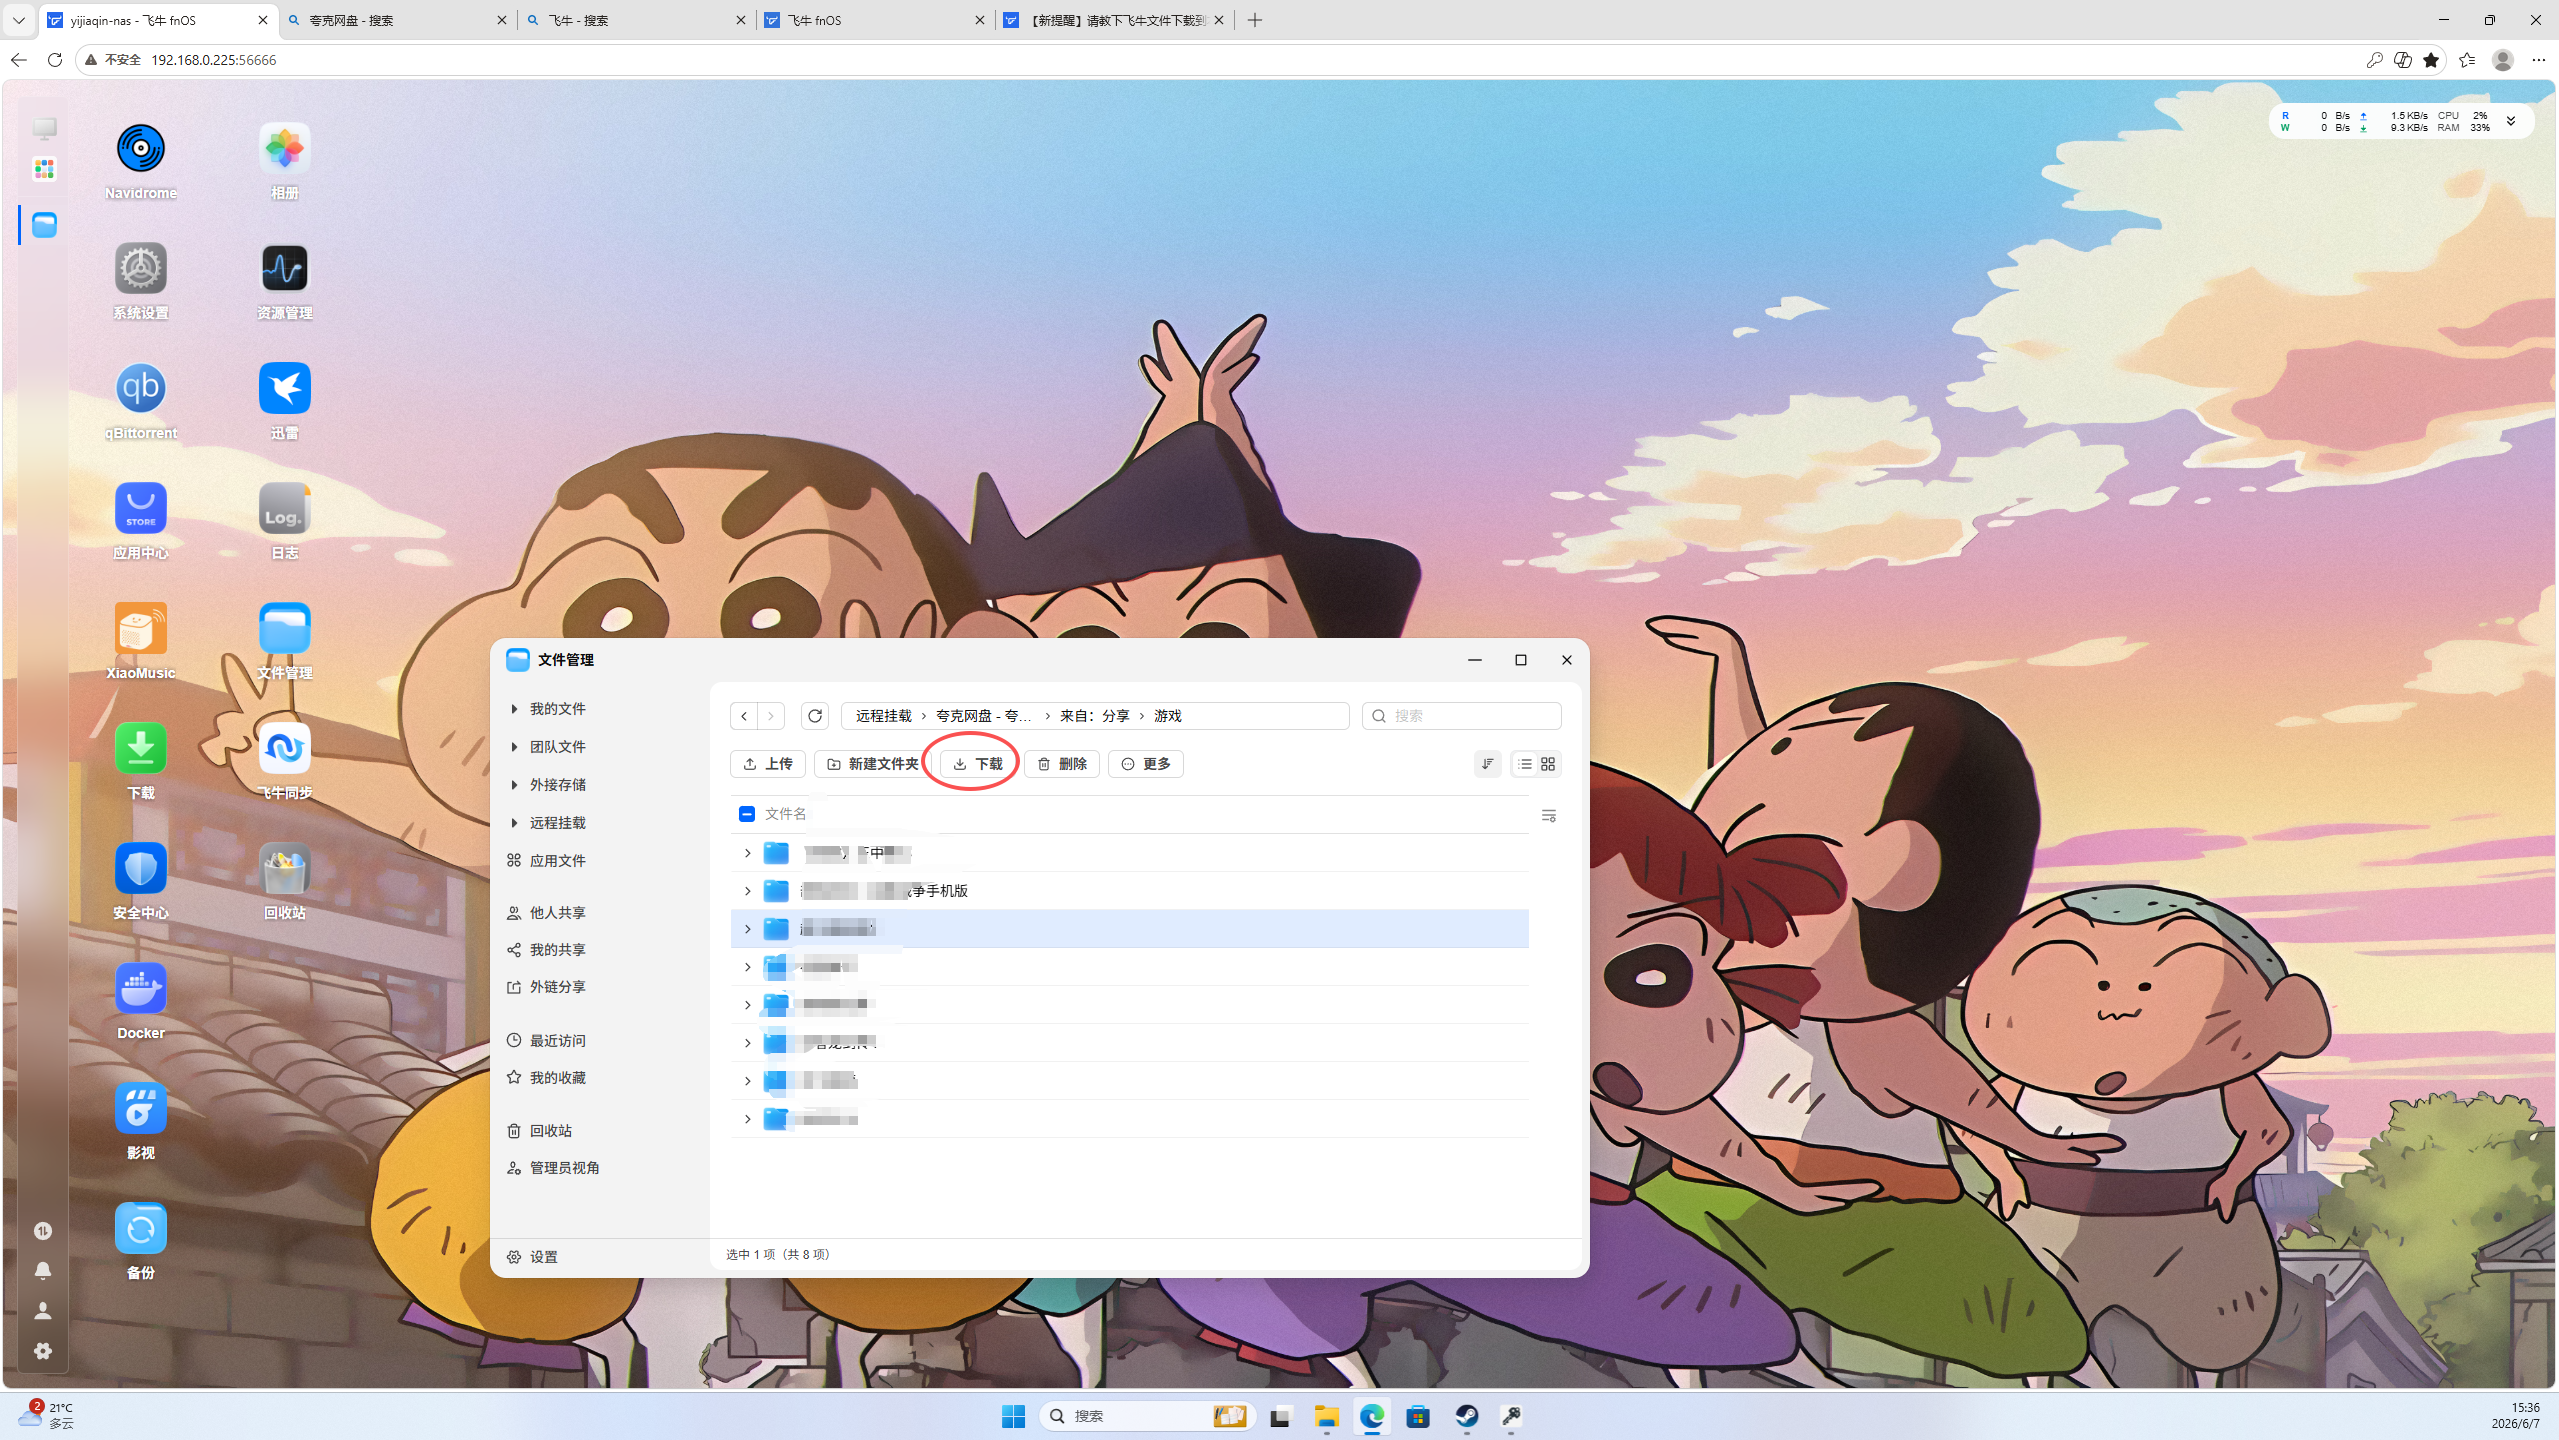Expand 外接存储 tree node
The width and height of the screenshot is (2559, 1440).
point(514,785)
